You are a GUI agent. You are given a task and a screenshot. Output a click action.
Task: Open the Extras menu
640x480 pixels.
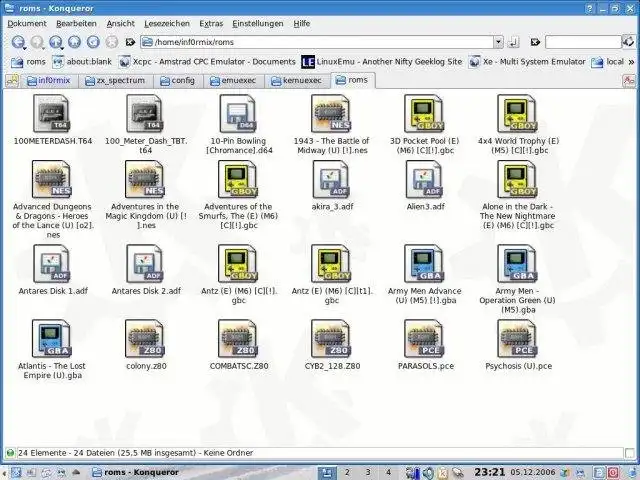coord(211,24)
